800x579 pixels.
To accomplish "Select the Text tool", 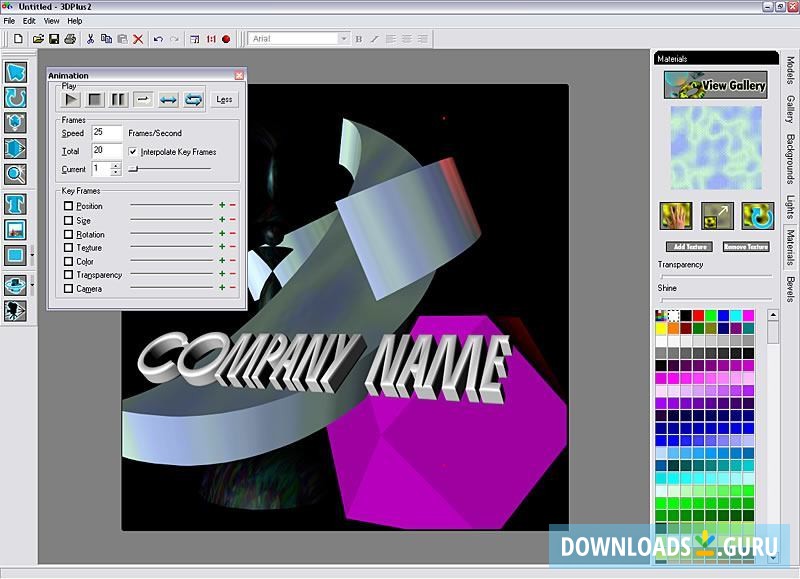I will tap(15, 204).
